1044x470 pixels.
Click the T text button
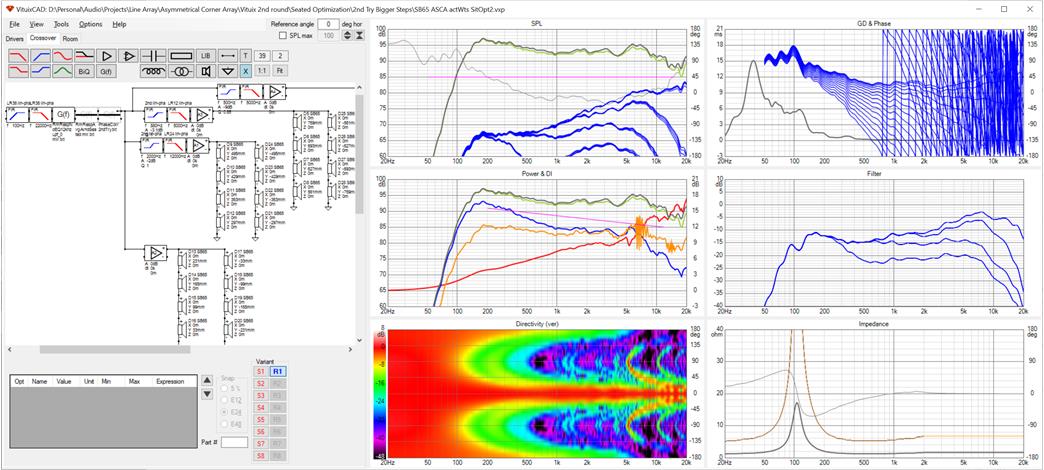(x=246, y=55)
